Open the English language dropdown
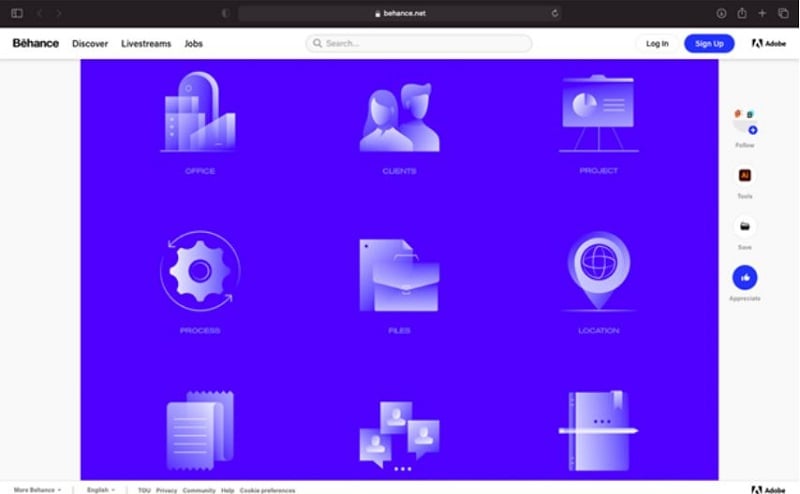Screen dimensions: 800x494 coord(101,490)
